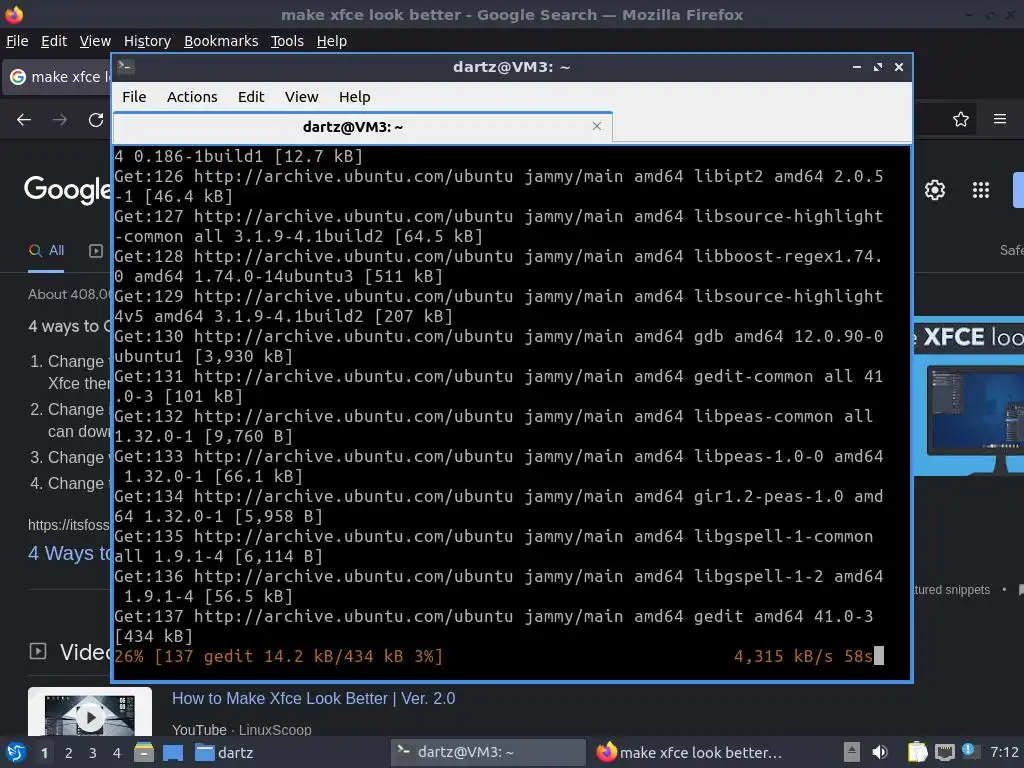Play the YouTube video thumbnail
The height and width of the screenshot is (768, 1024).
90,715
